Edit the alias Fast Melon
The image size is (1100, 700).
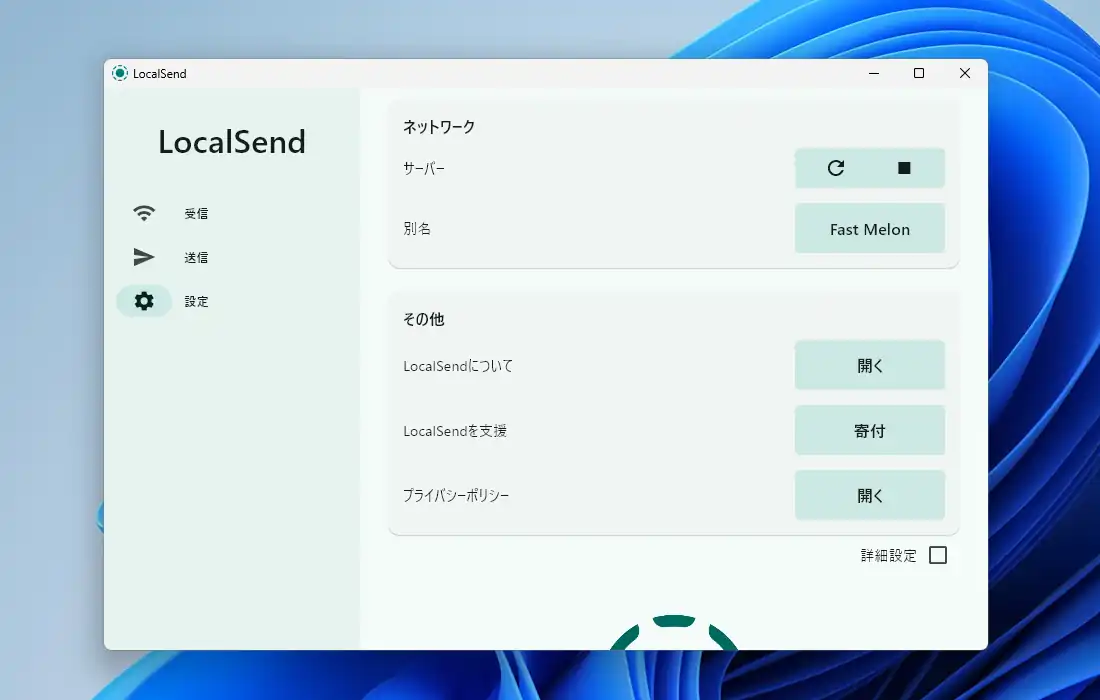pyautogui.click(x=870, y=229)
